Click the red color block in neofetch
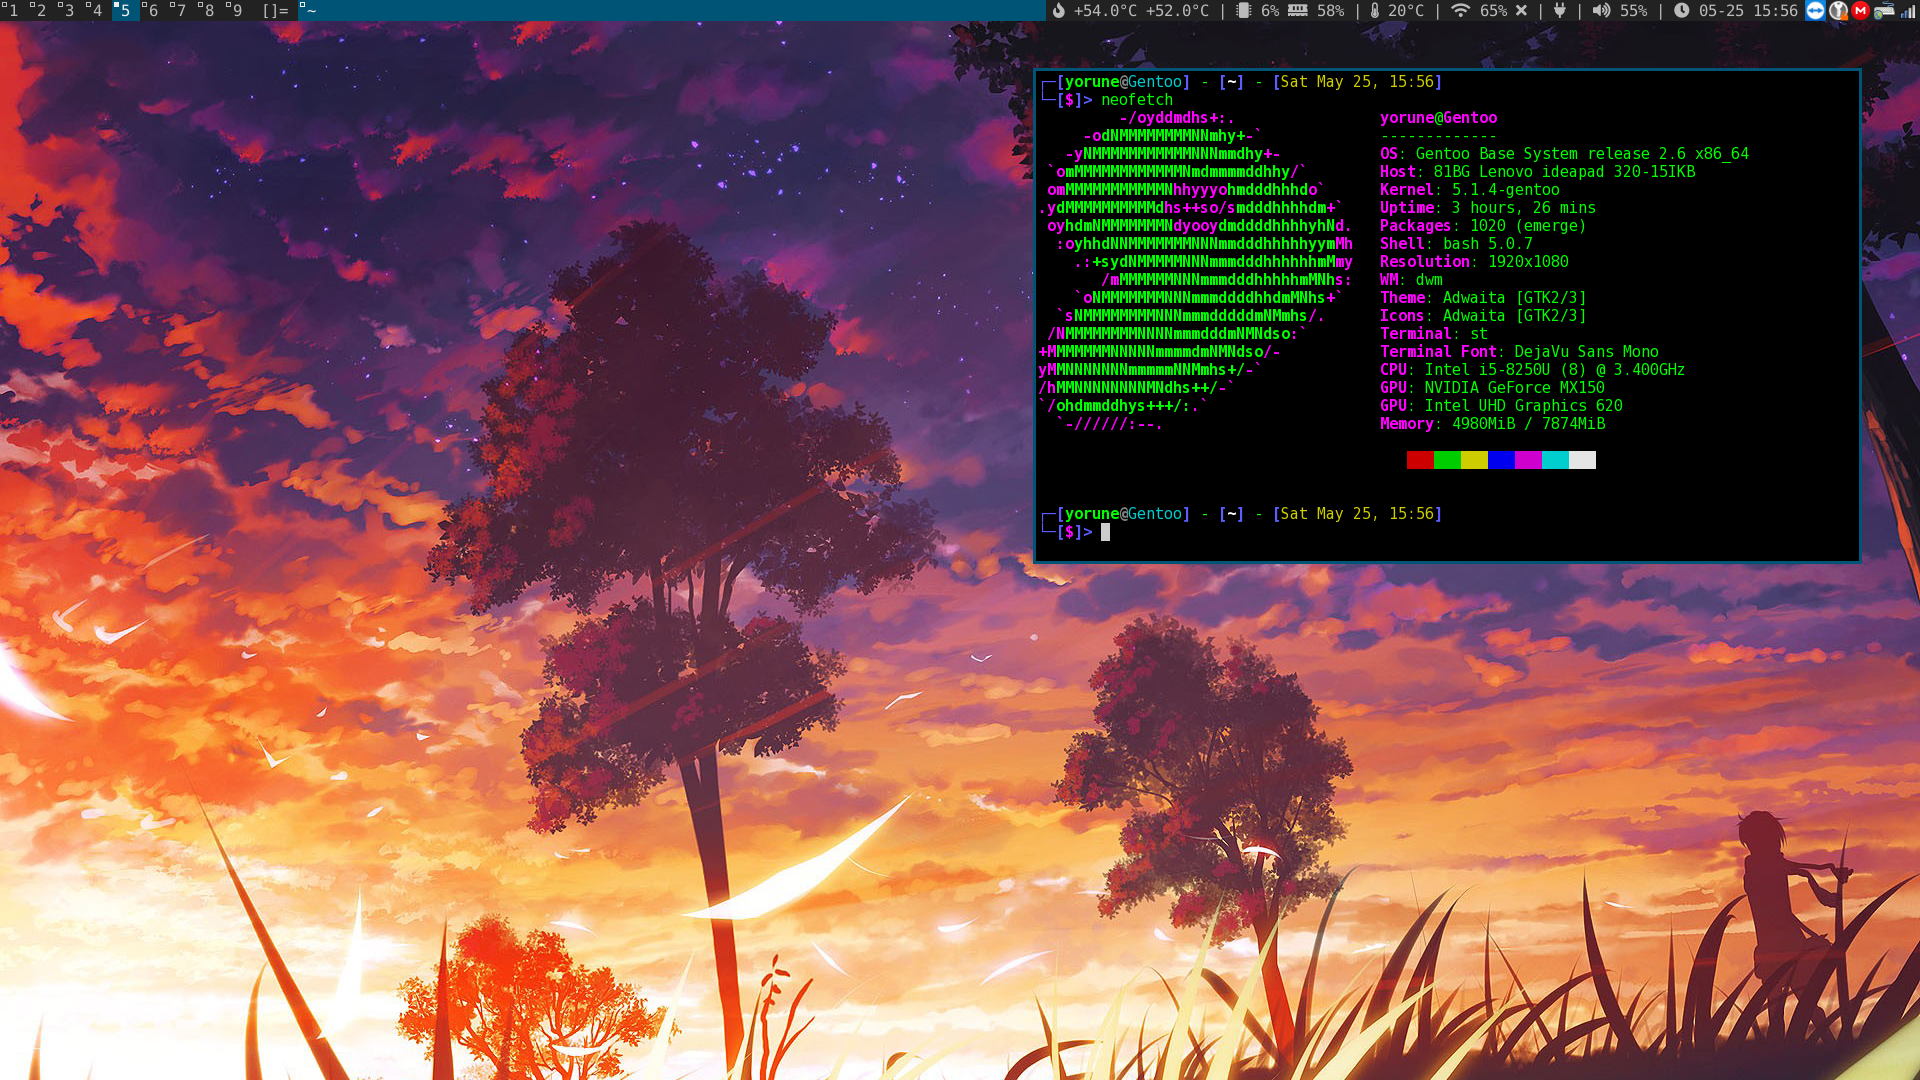Viewport: 1920px width, 1080px height. [x=1420, y=460]
